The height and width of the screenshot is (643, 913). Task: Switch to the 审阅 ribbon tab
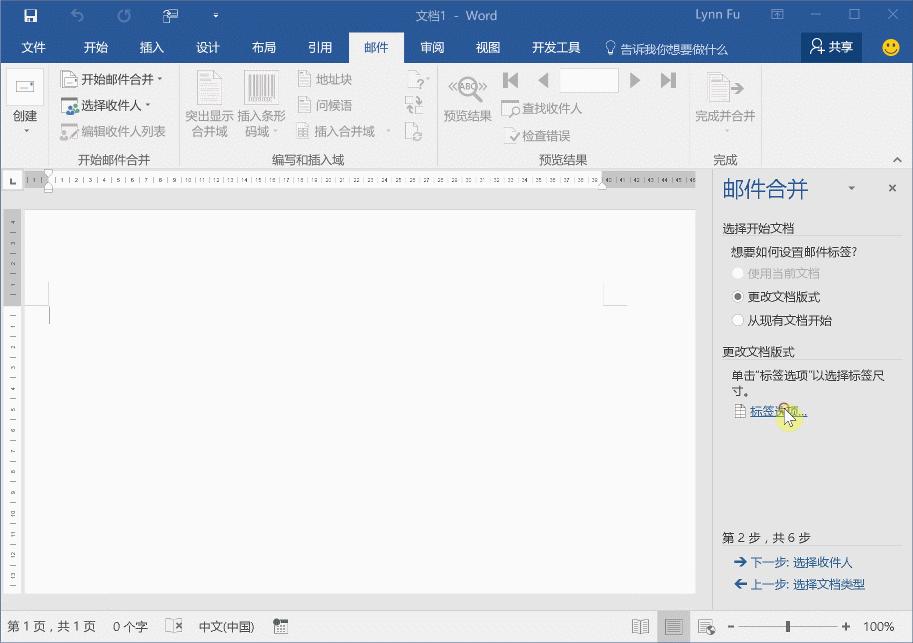coord(431,46)
